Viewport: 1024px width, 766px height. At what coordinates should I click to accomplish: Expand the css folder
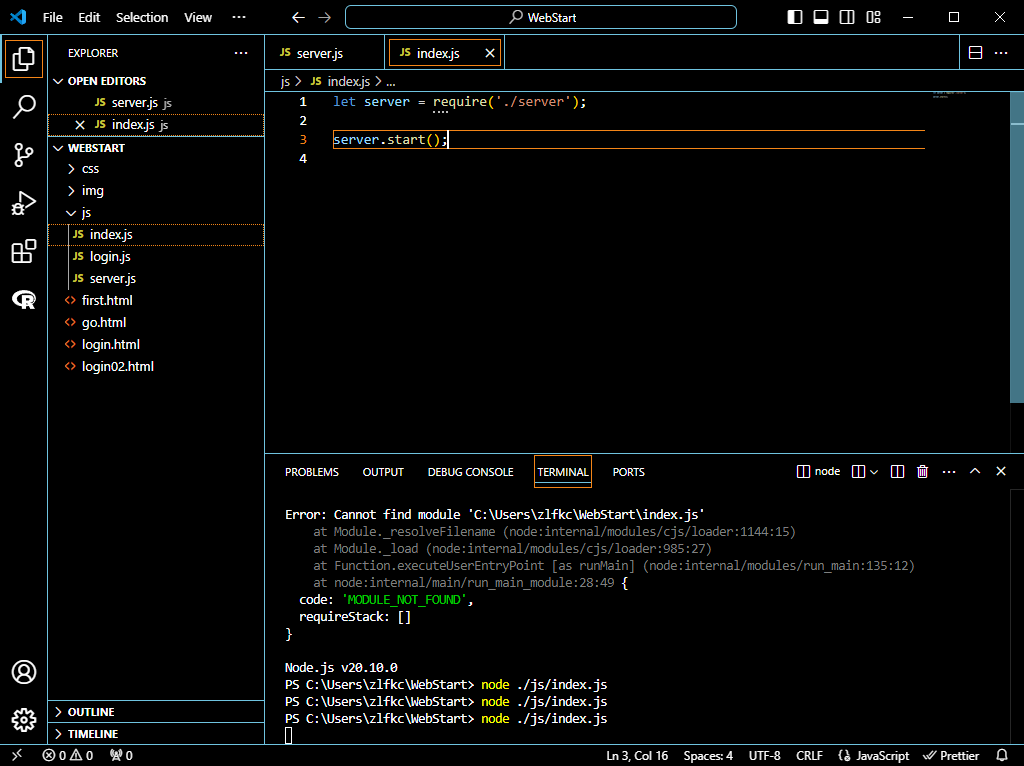pos(156,168)
